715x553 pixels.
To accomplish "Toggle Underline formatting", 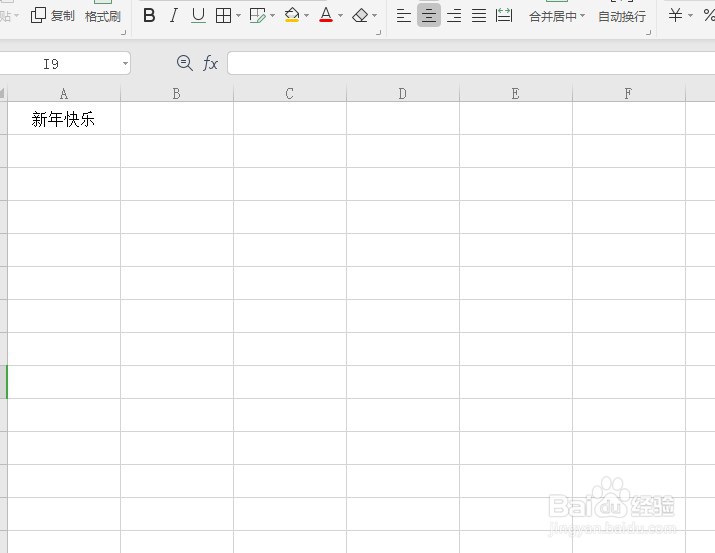I will (x=198, y=16).
